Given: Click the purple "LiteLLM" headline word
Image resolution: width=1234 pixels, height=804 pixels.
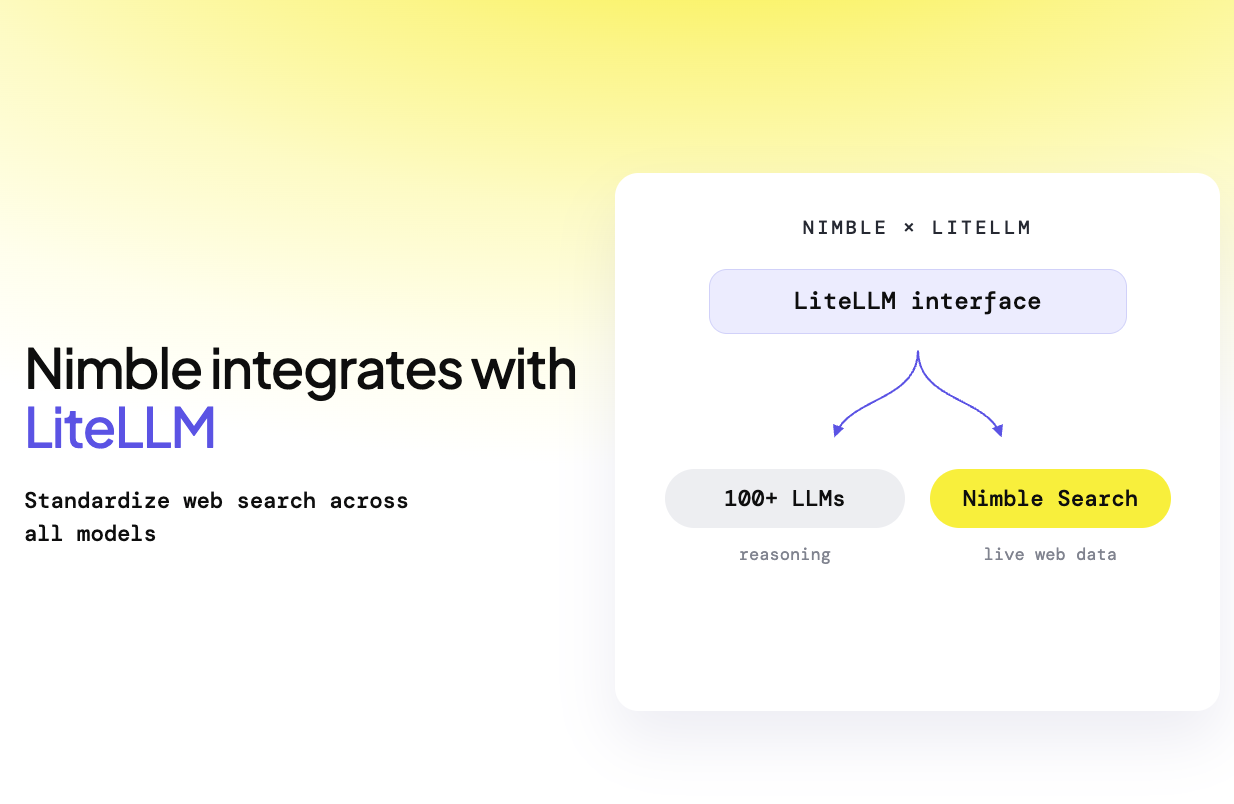Looking at the screenshot, I should pos(120,427).
